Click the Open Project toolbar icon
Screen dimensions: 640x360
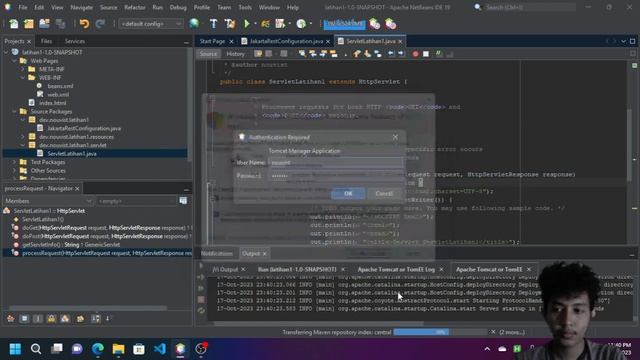[44, 24]
